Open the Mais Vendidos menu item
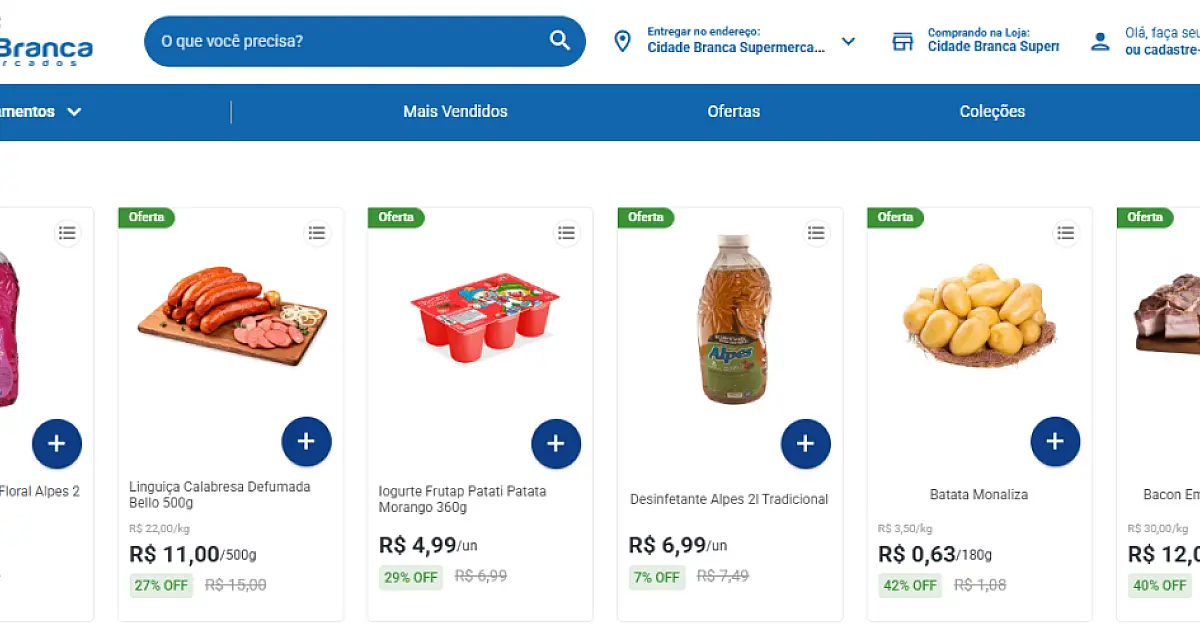1200x630 pixels. point(455,112)
